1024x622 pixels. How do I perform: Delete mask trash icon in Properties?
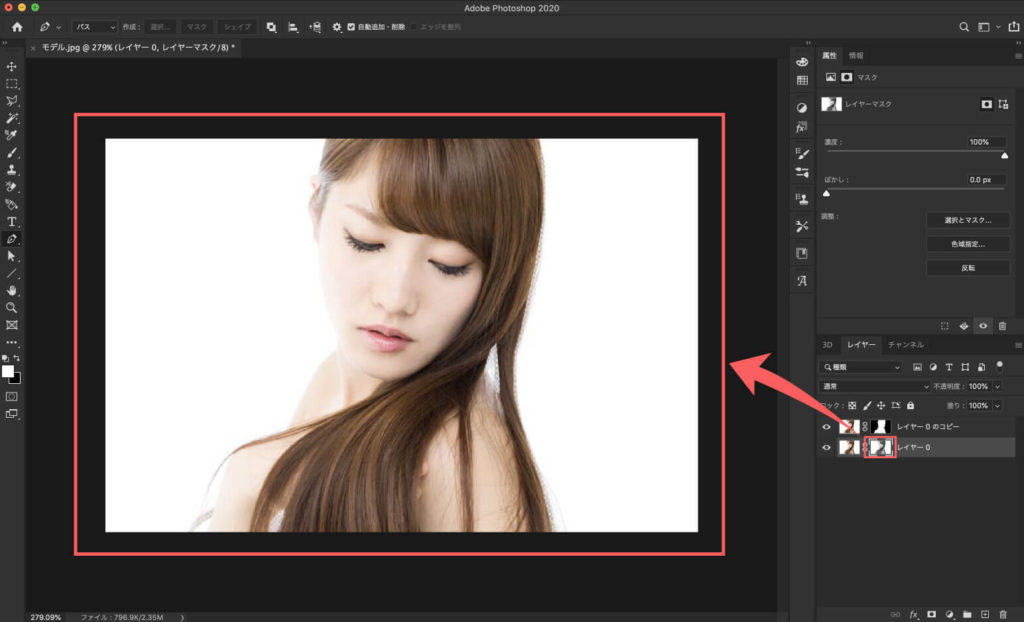1002,325
